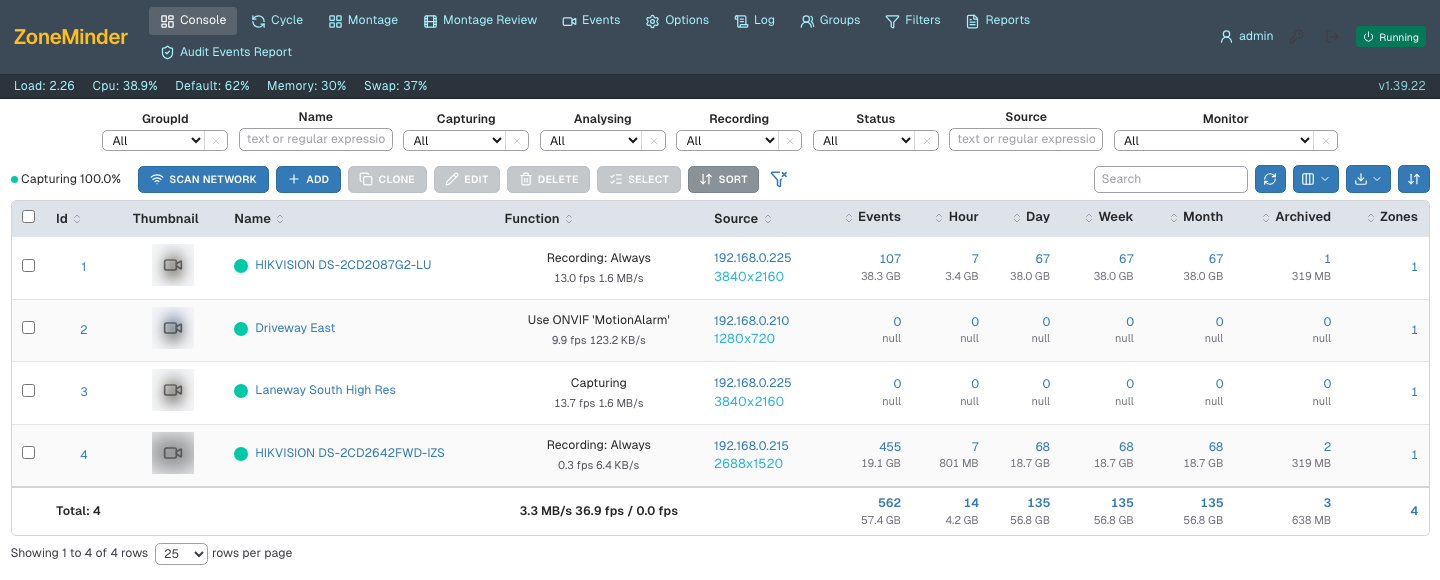The height and width of the screenshot is (580, 1440).
Task: Open the Audit Events Report
Action: pos(226,52)
